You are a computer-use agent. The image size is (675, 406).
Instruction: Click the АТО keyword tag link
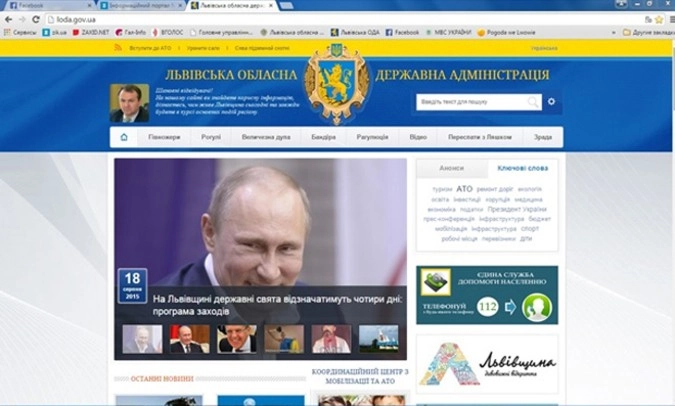[x=464, y=188]
